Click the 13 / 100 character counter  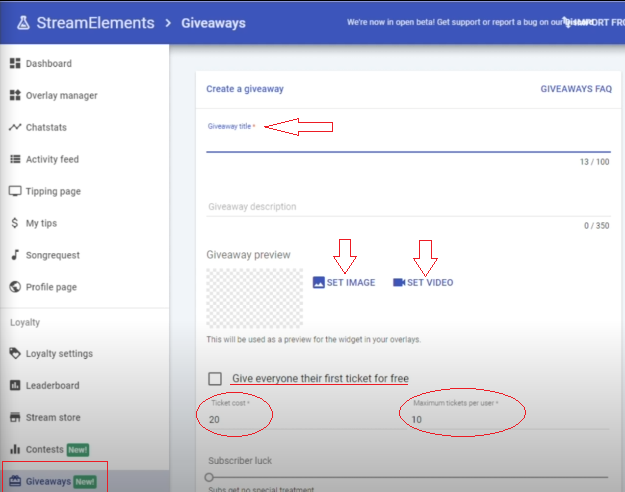(x=594, y=162)
